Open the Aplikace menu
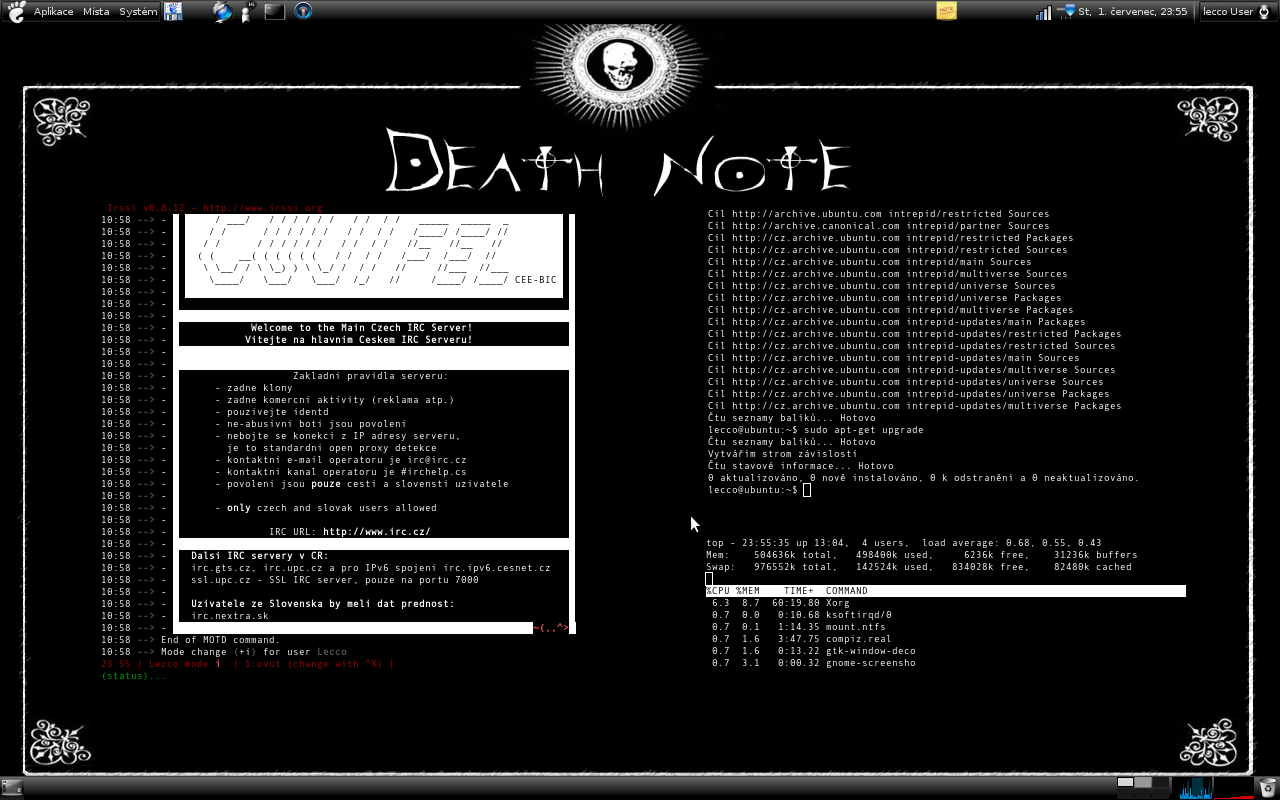 click(x=53, y=12)
